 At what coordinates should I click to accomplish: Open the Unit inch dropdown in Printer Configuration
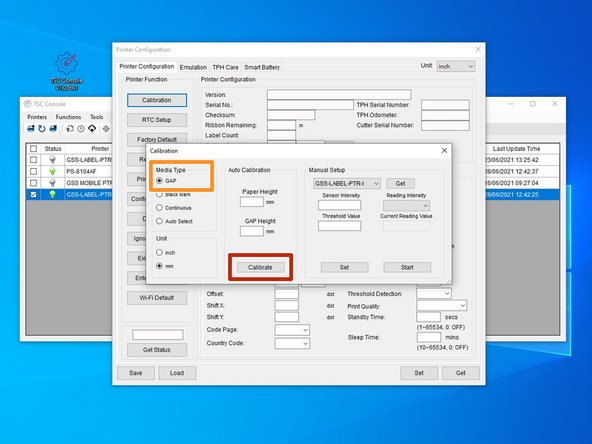tap(456, 66)
